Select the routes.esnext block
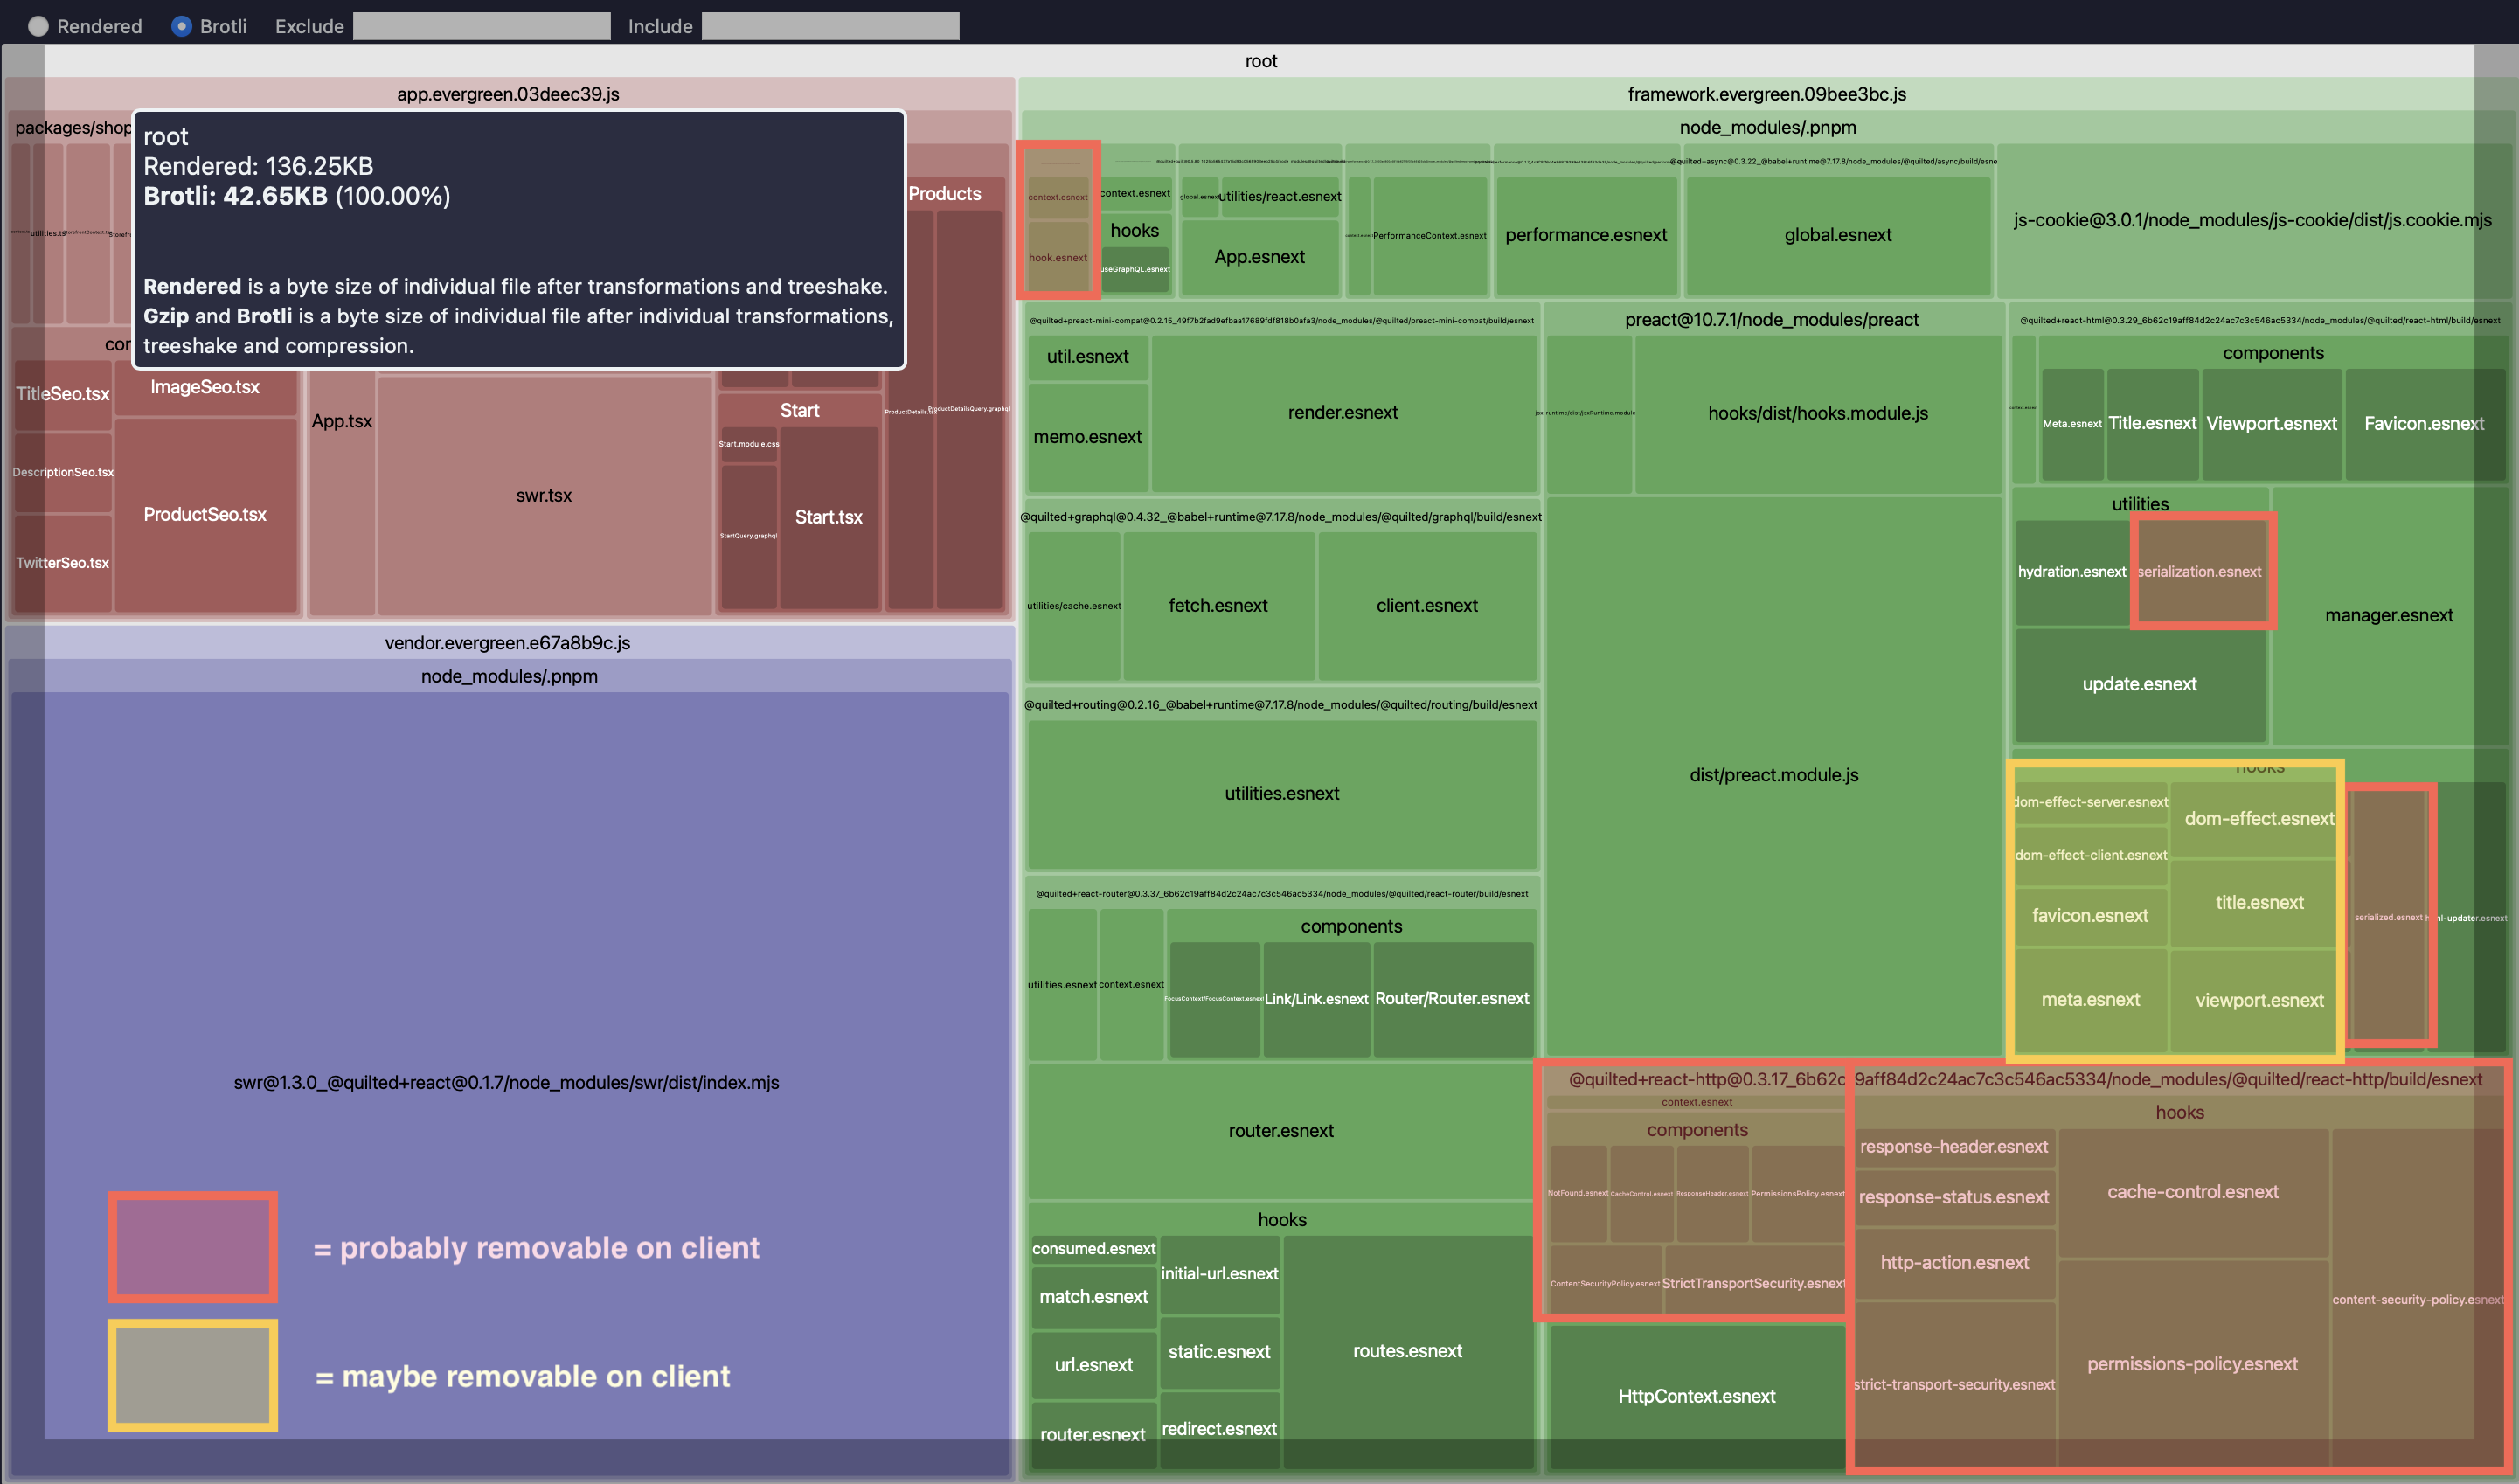2519x1484 pixels. tap(1406, 1350)
